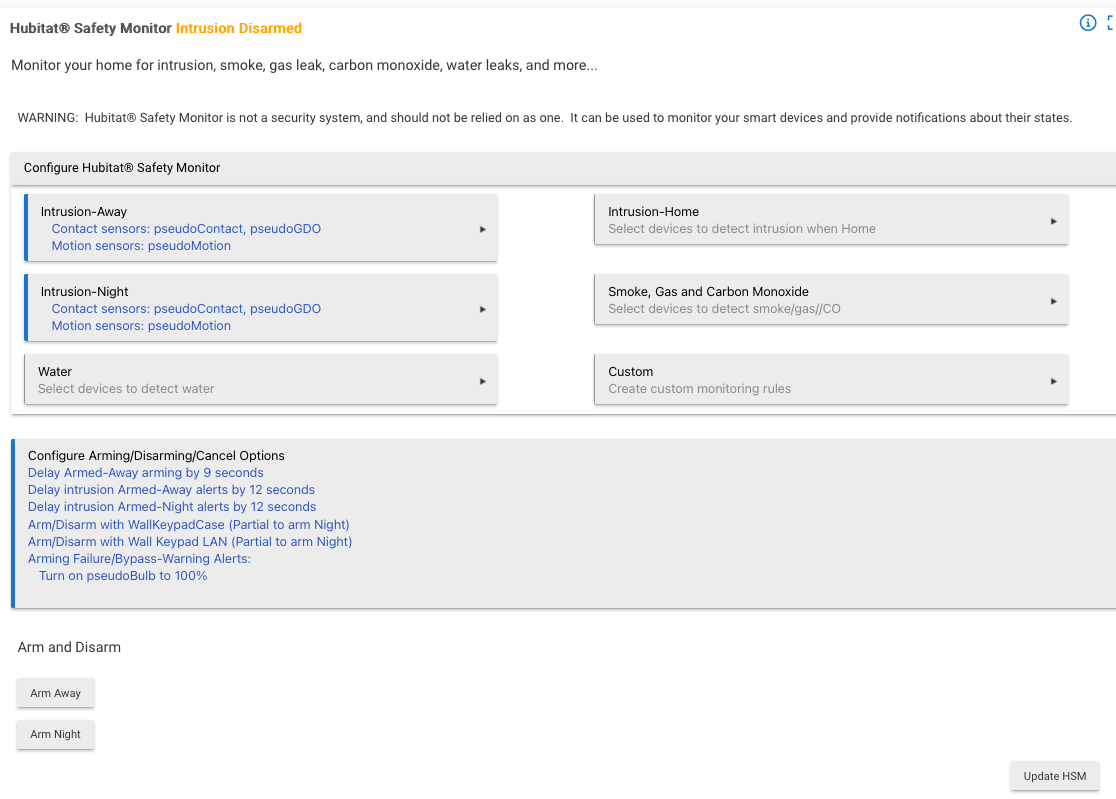Expand the Intrusion-Away panel arrow

coord(483,229)
